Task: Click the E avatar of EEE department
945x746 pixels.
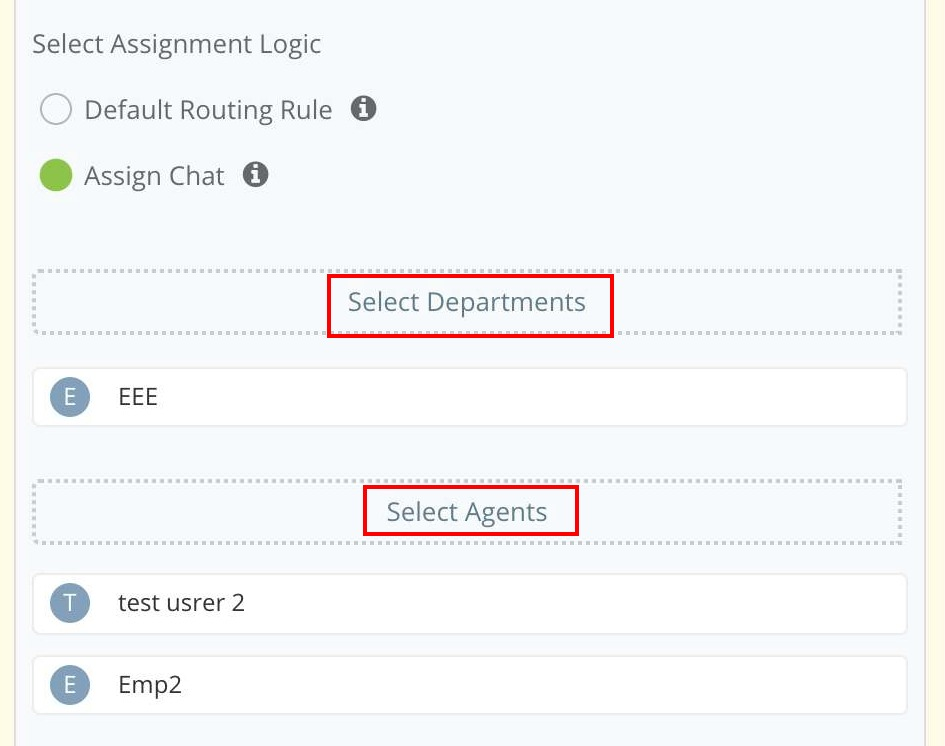Action: pyautogui.click(x=70, y=397)
